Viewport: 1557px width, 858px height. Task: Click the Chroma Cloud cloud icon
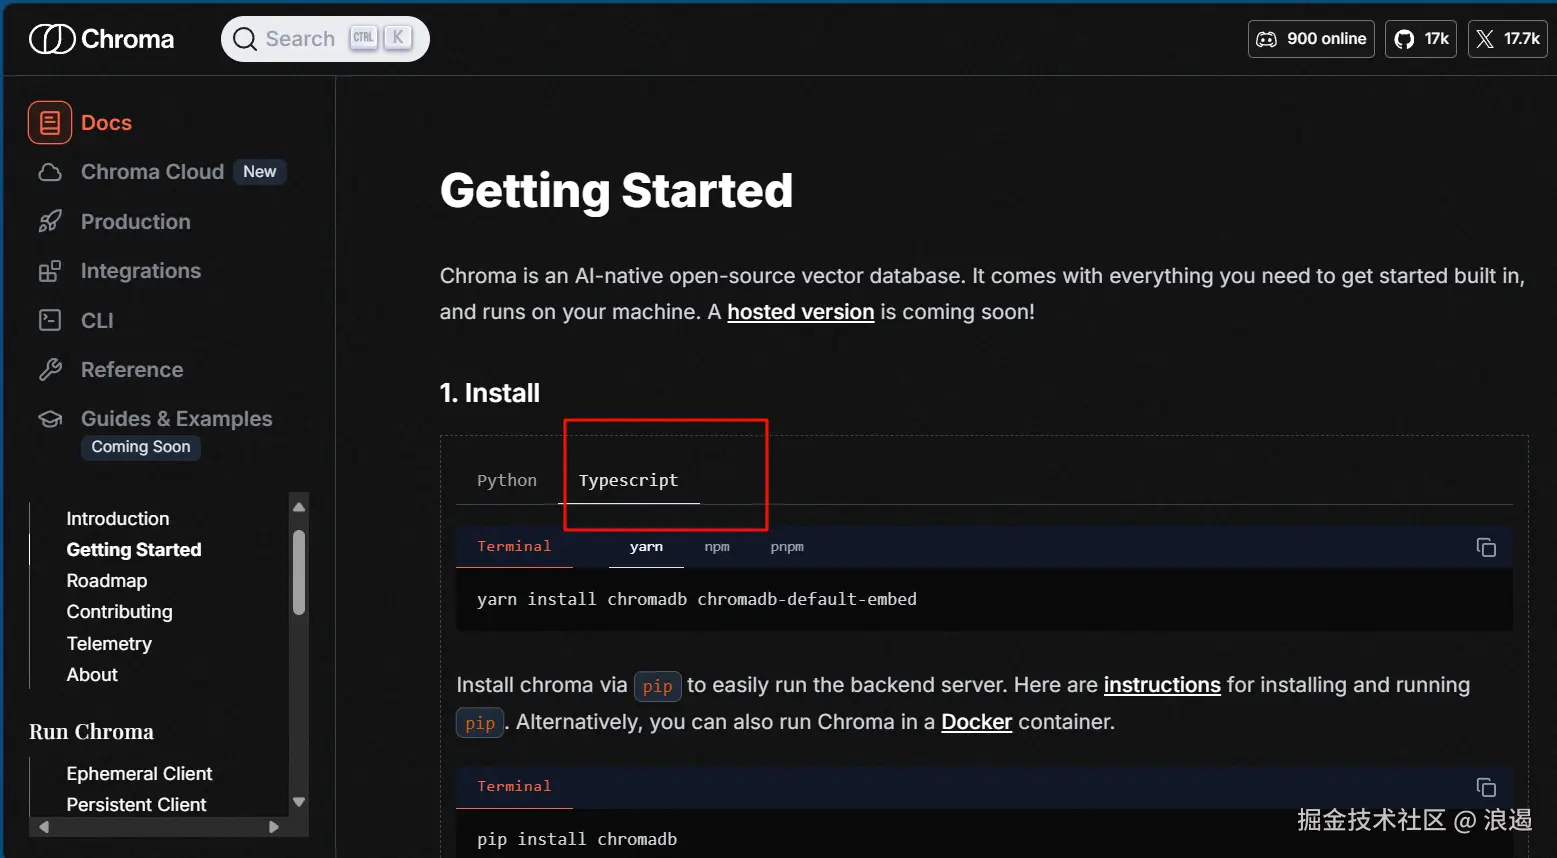[50, 172]
